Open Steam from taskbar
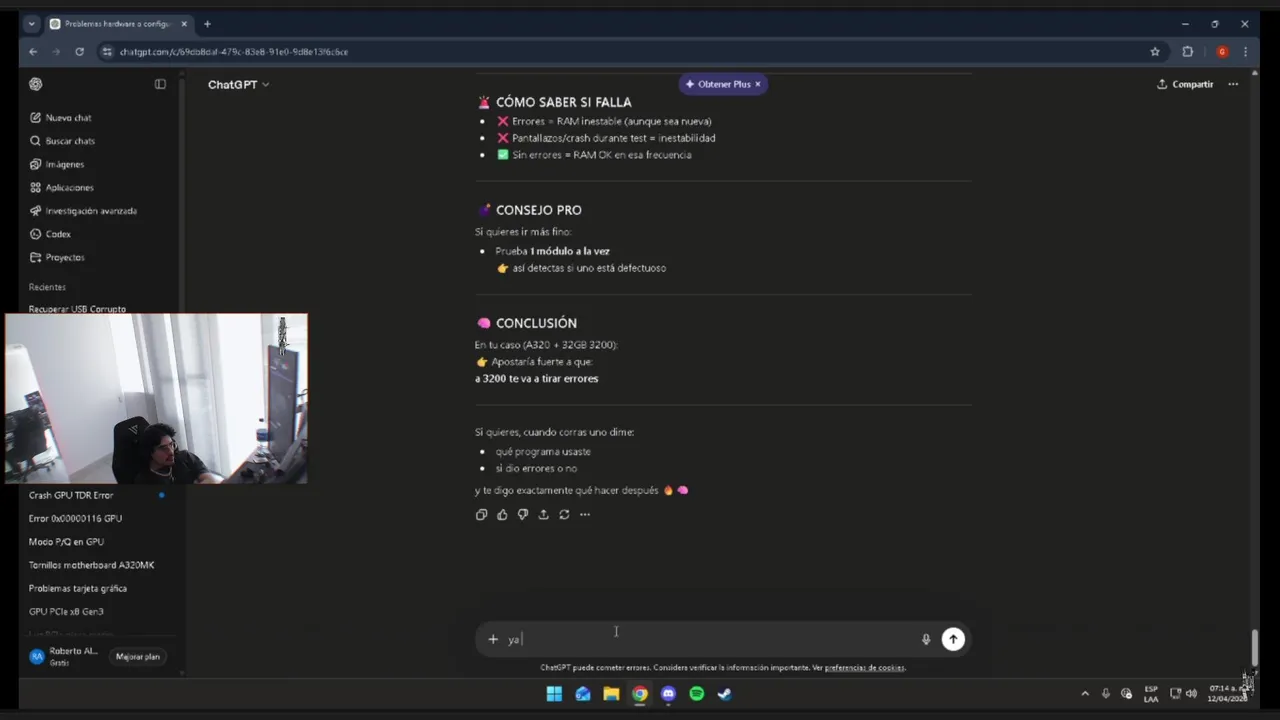This screenshot has height=720, width=1280. coord(725,694)
